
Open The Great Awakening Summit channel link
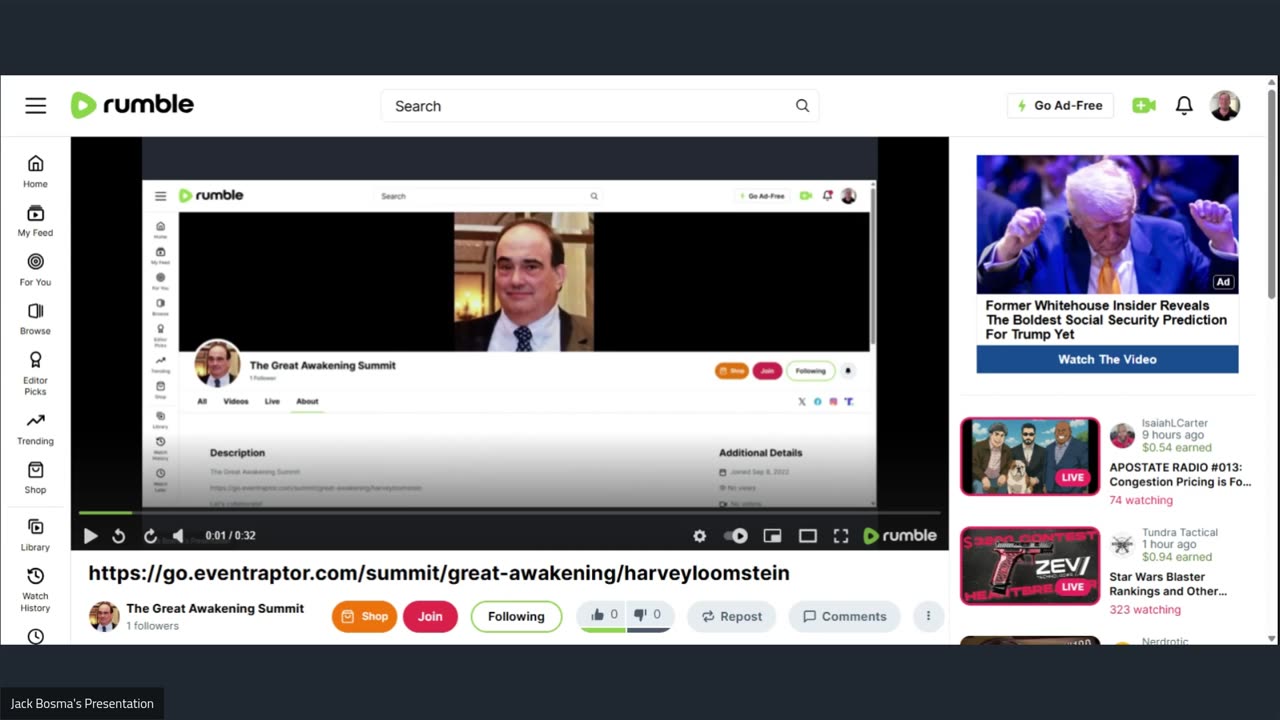pyautogui.click(x=215, y=608)
